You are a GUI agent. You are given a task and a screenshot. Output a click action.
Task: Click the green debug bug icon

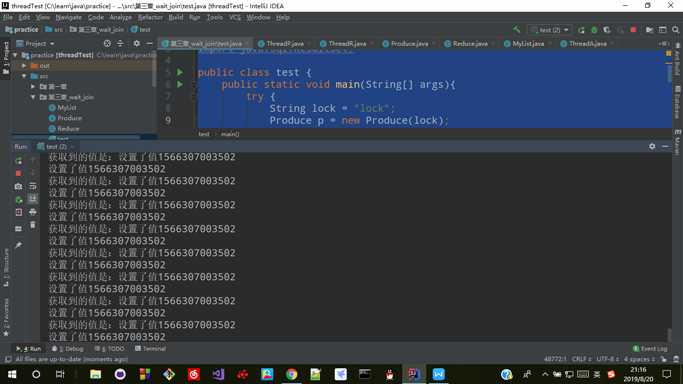594,30
